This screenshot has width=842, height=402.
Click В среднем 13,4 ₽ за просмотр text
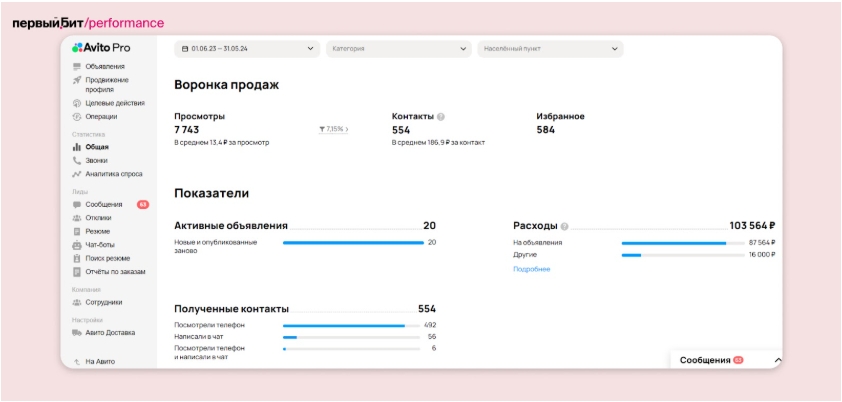click(x=222, y=143)
